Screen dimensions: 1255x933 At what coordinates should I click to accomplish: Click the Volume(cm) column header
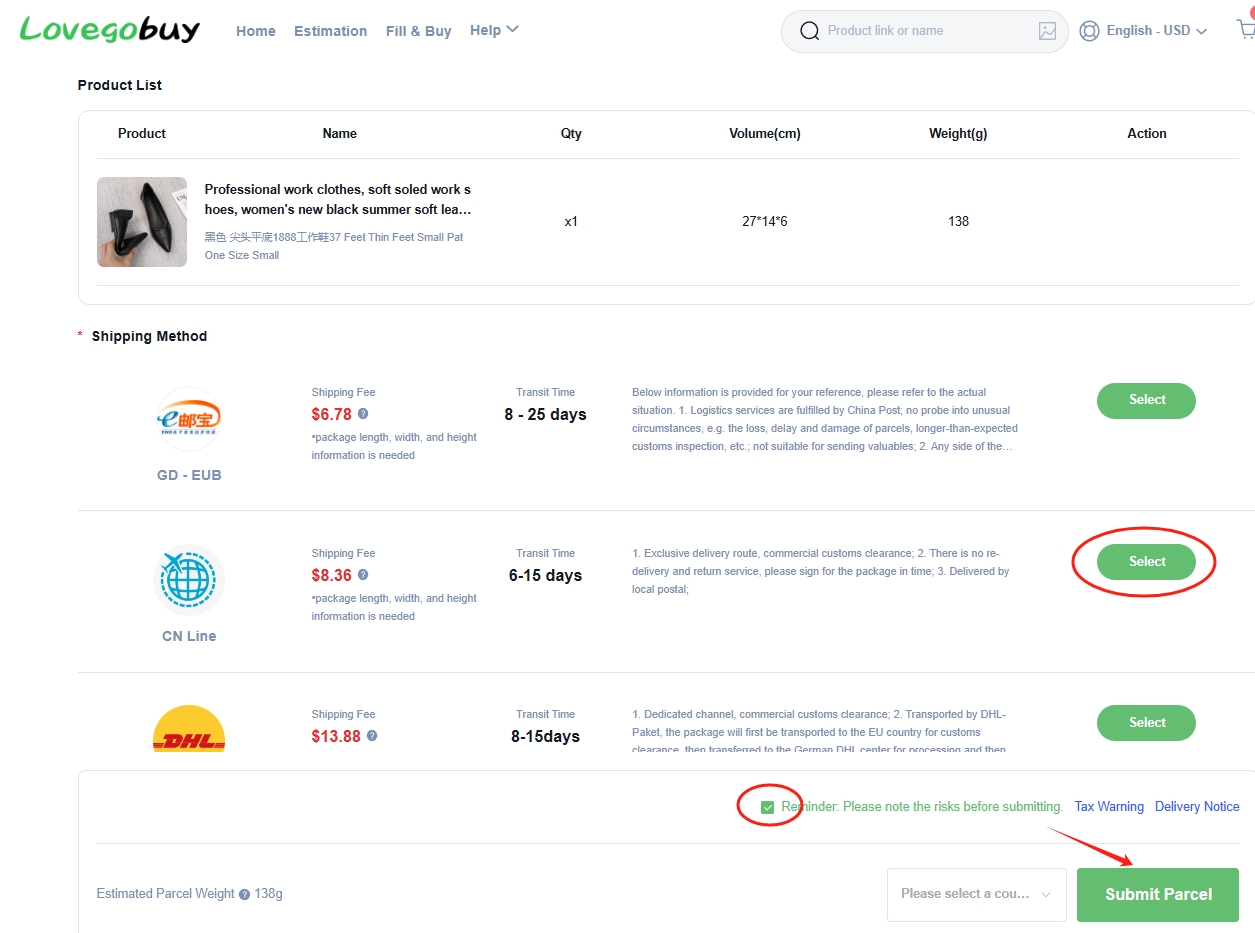coord(765,133)
